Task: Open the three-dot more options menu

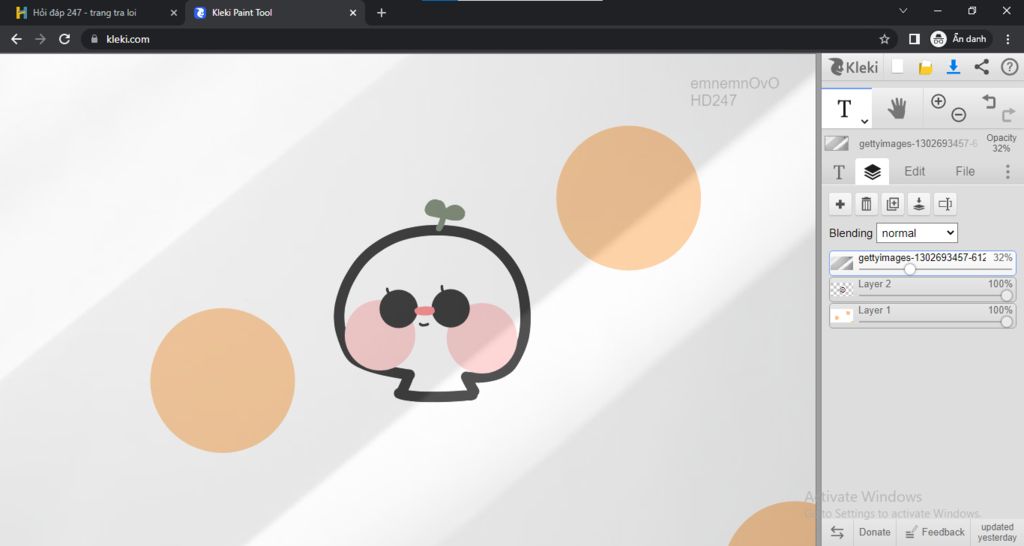Action: 1008,172
